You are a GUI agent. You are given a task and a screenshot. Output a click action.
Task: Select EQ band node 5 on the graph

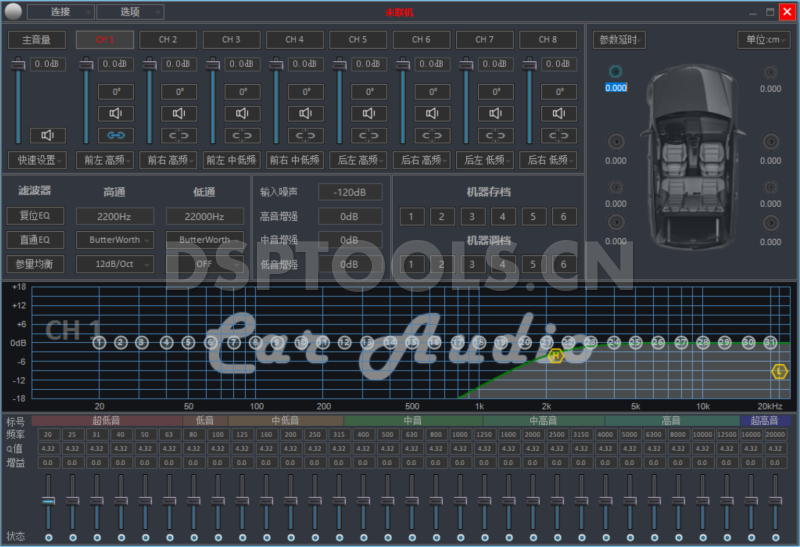188,342
